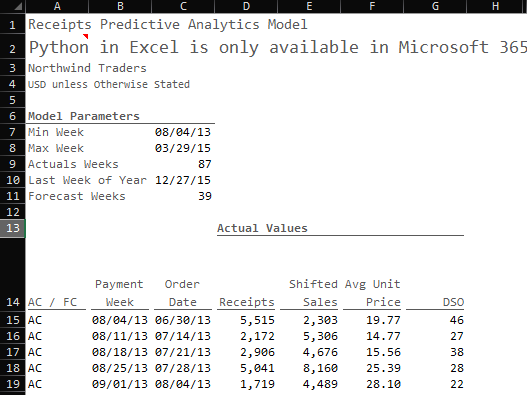Image resolution: width=527 pixels, height=395 pixels.
Task: Select row 19 header
Action: coord(12,384)
